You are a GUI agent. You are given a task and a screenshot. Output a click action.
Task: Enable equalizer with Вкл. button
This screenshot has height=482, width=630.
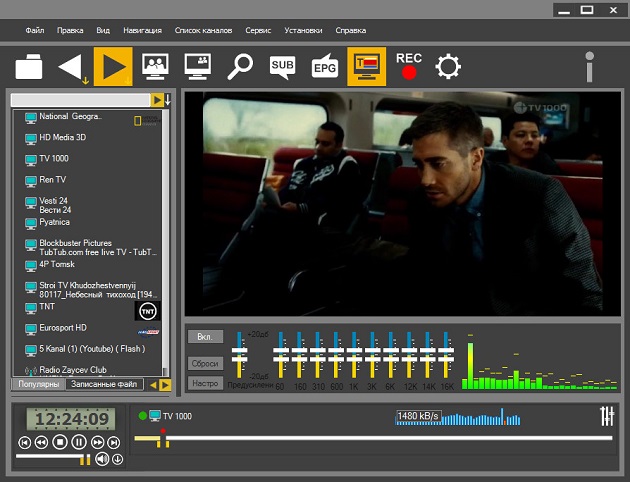(205, 337)
